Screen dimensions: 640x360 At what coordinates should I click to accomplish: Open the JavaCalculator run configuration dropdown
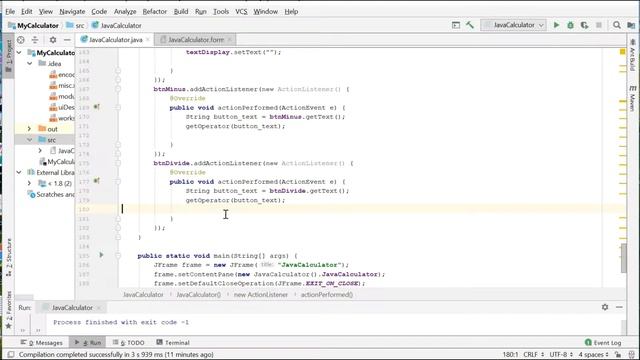tap(513, 25)
